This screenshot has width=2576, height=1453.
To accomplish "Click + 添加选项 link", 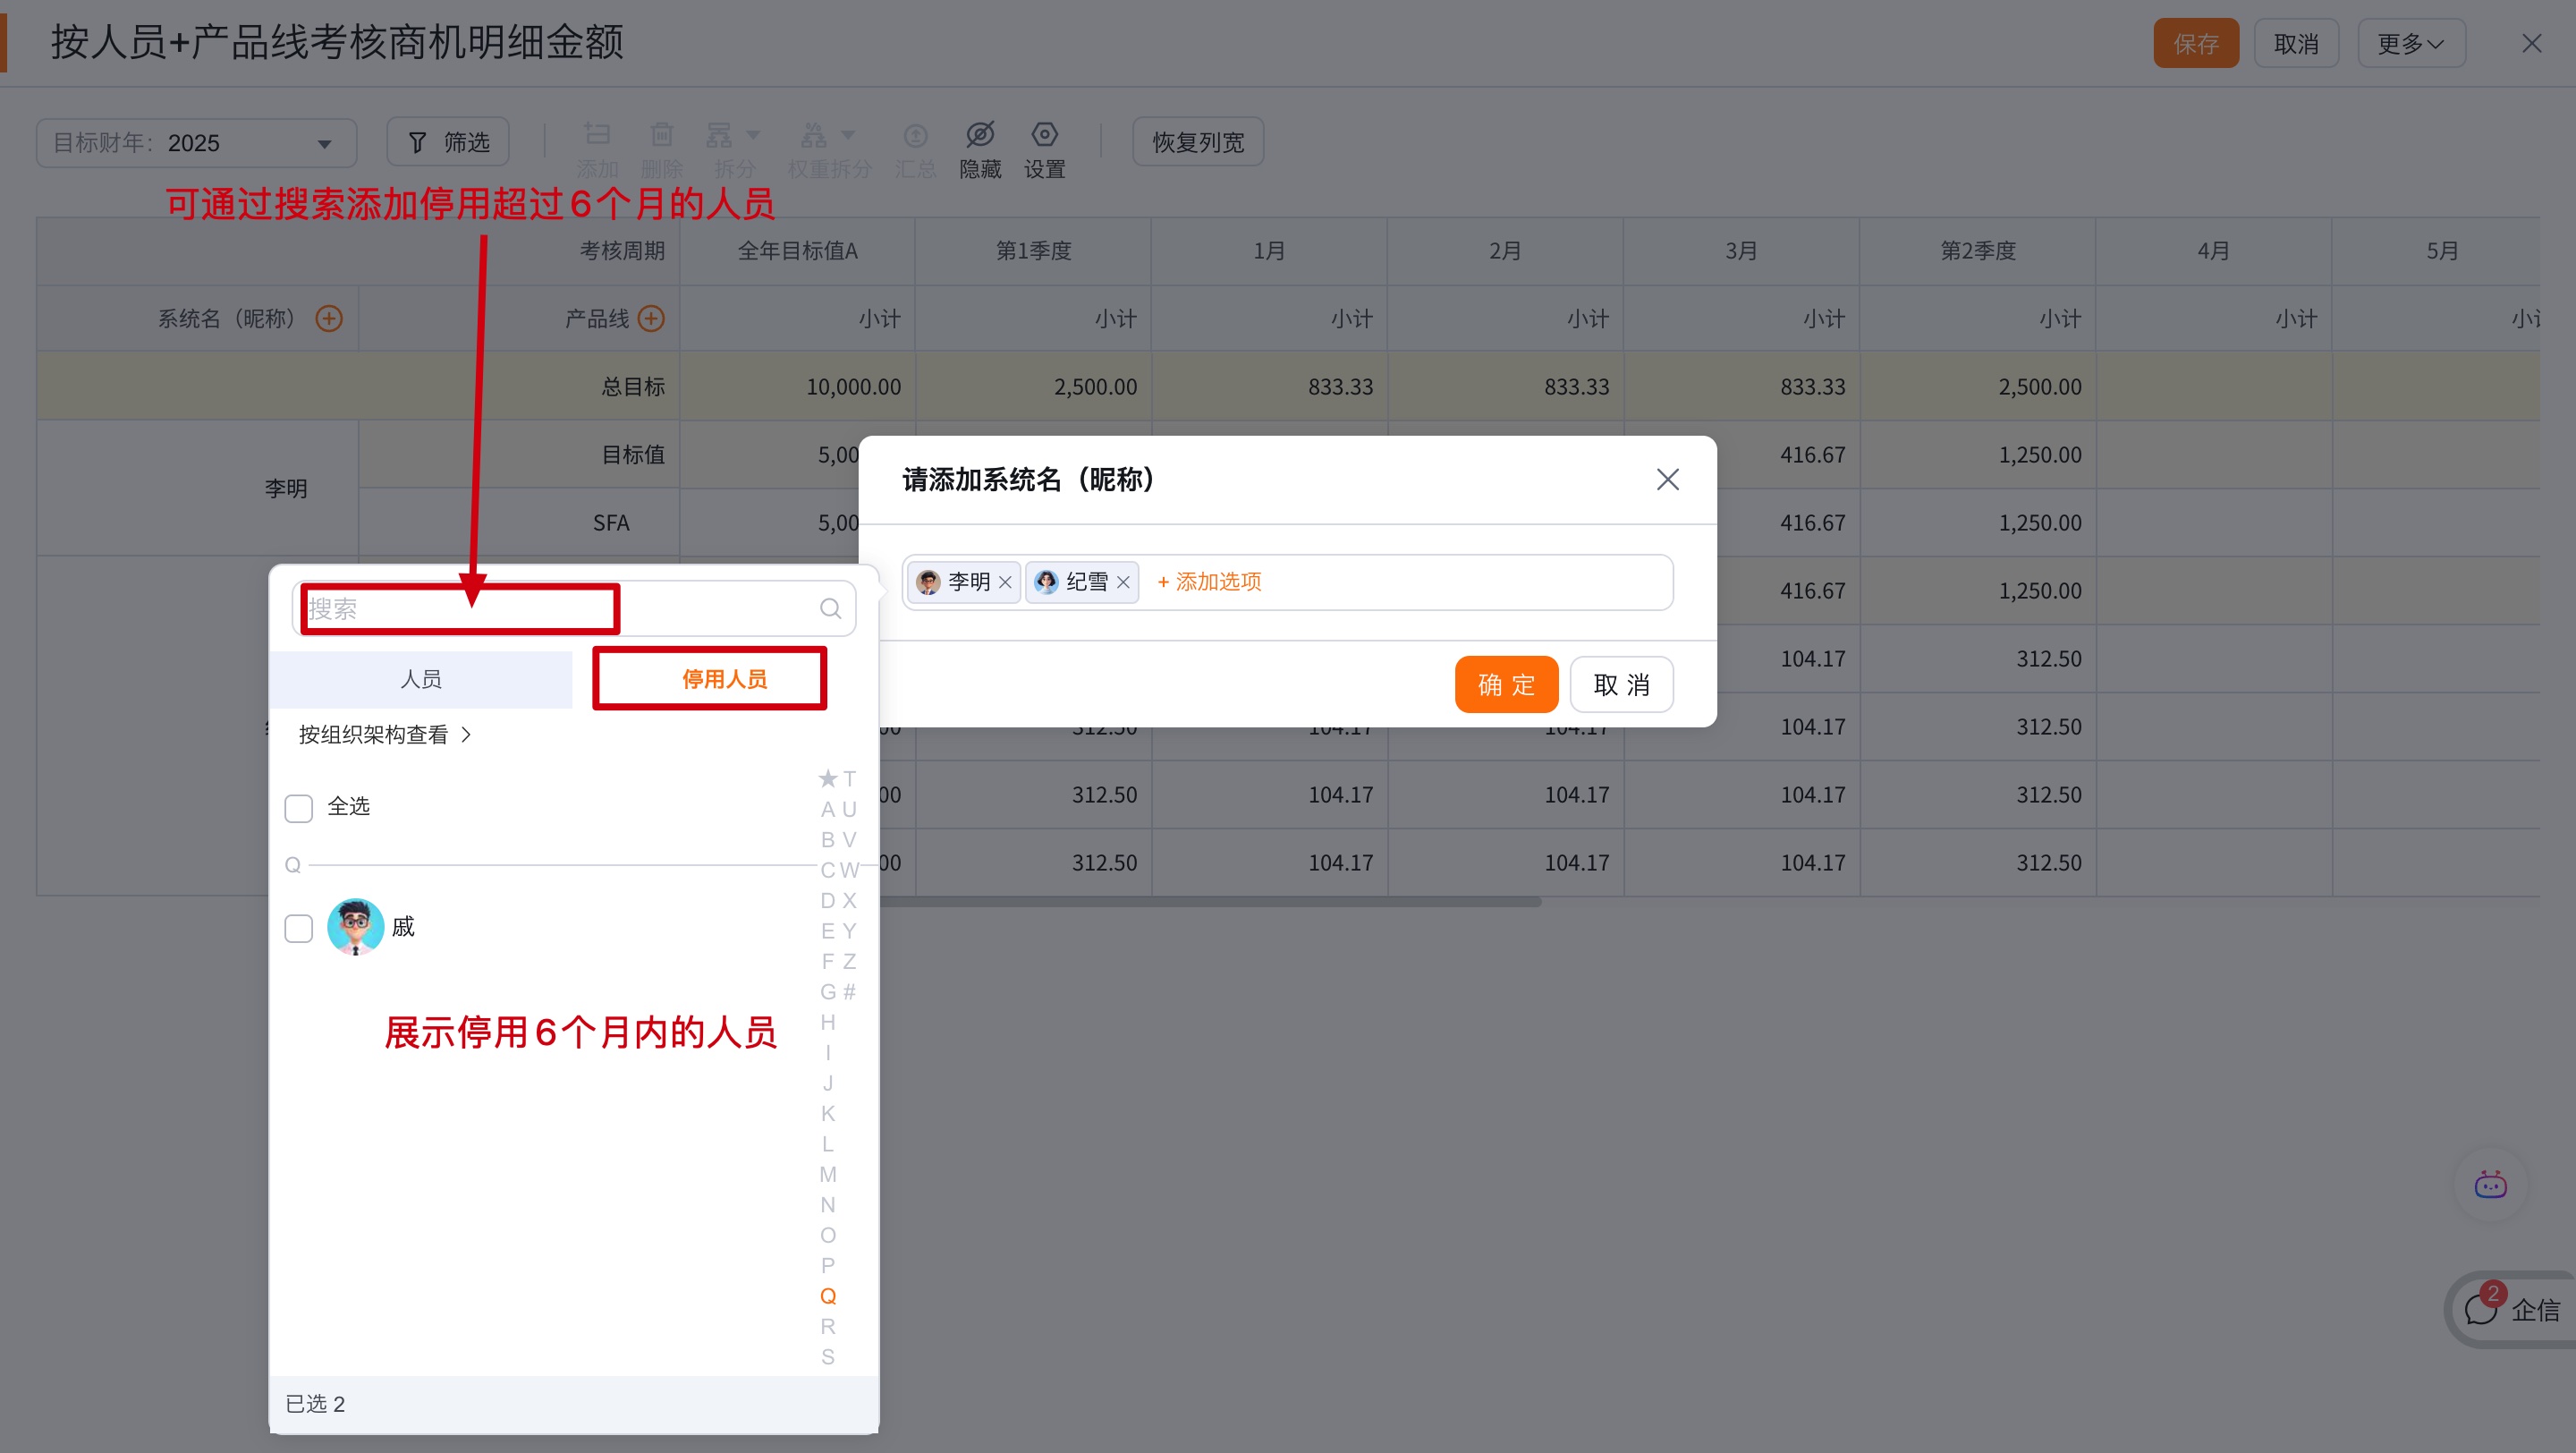I will (x=1208, y=582).
